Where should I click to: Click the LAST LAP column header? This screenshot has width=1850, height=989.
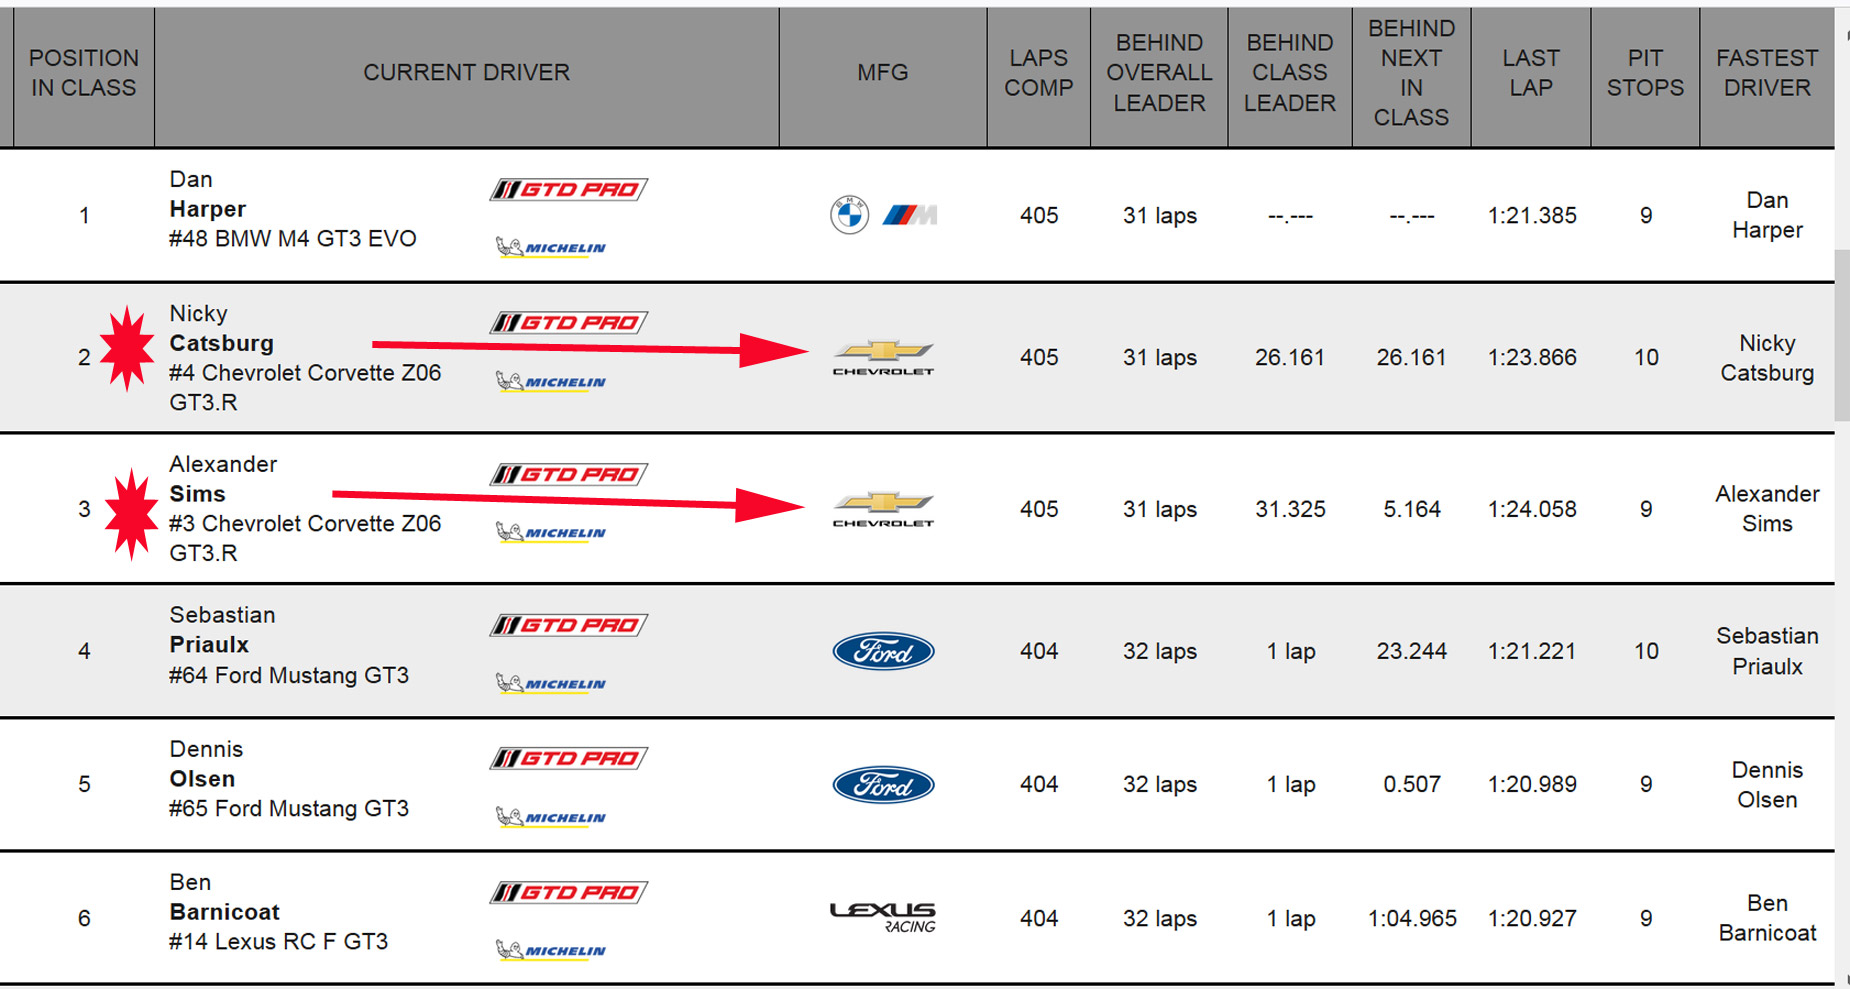click(1530, 73)
